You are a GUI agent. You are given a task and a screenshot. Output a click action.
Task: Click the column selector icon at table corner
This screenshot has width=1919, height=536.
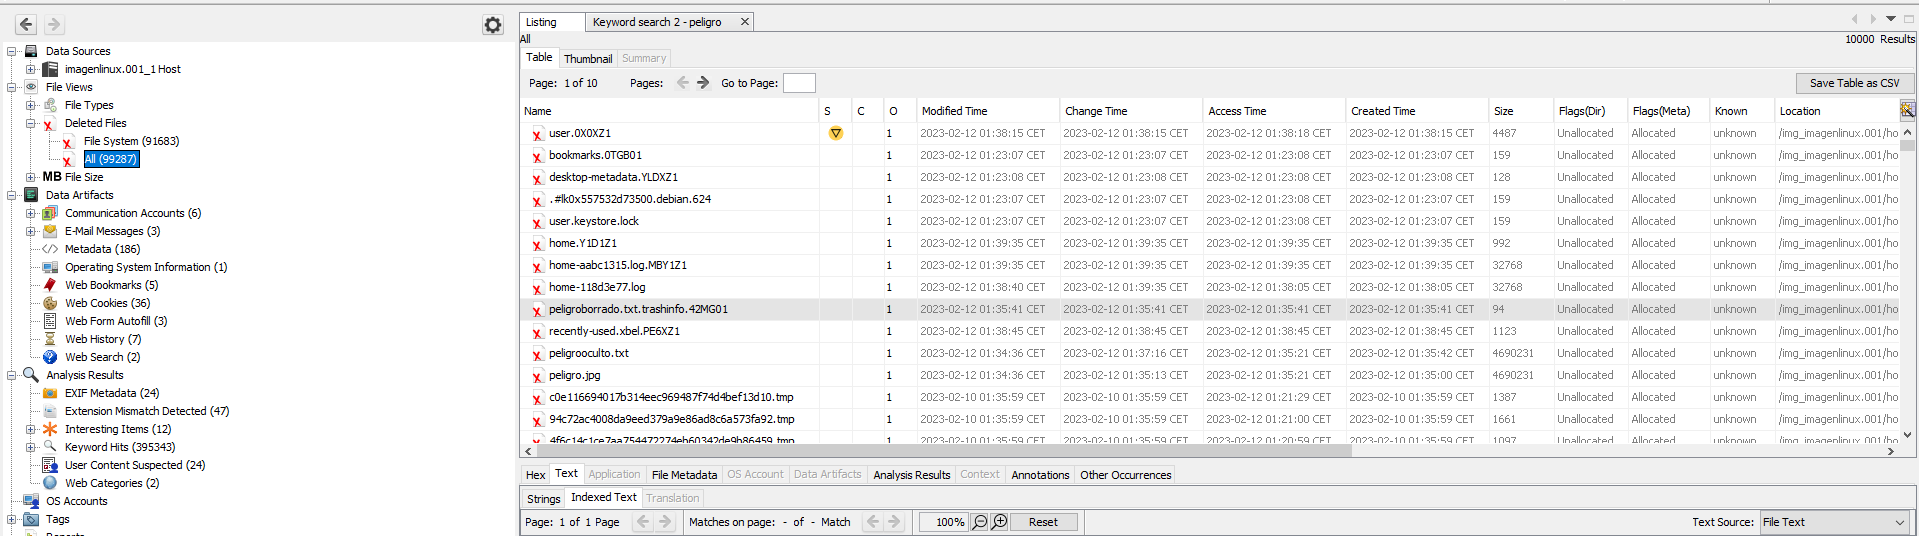click(x=1907, y=110)
